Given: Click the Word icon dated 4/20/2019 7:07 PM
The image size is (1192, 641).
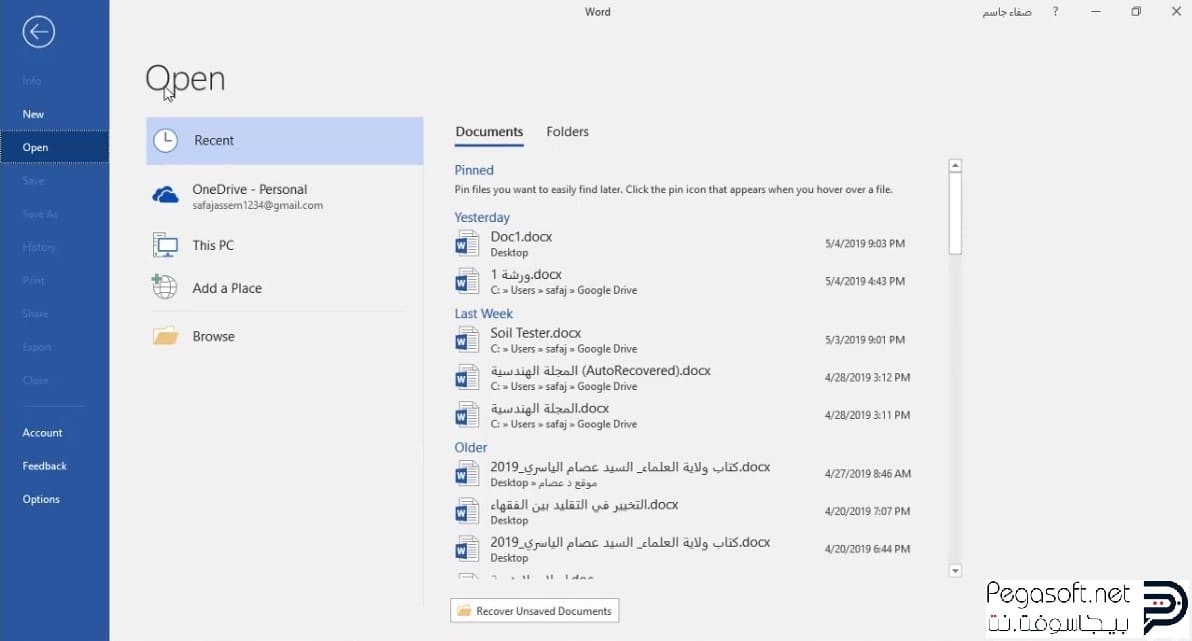Looking at the screenshot, I should (467, 512).
